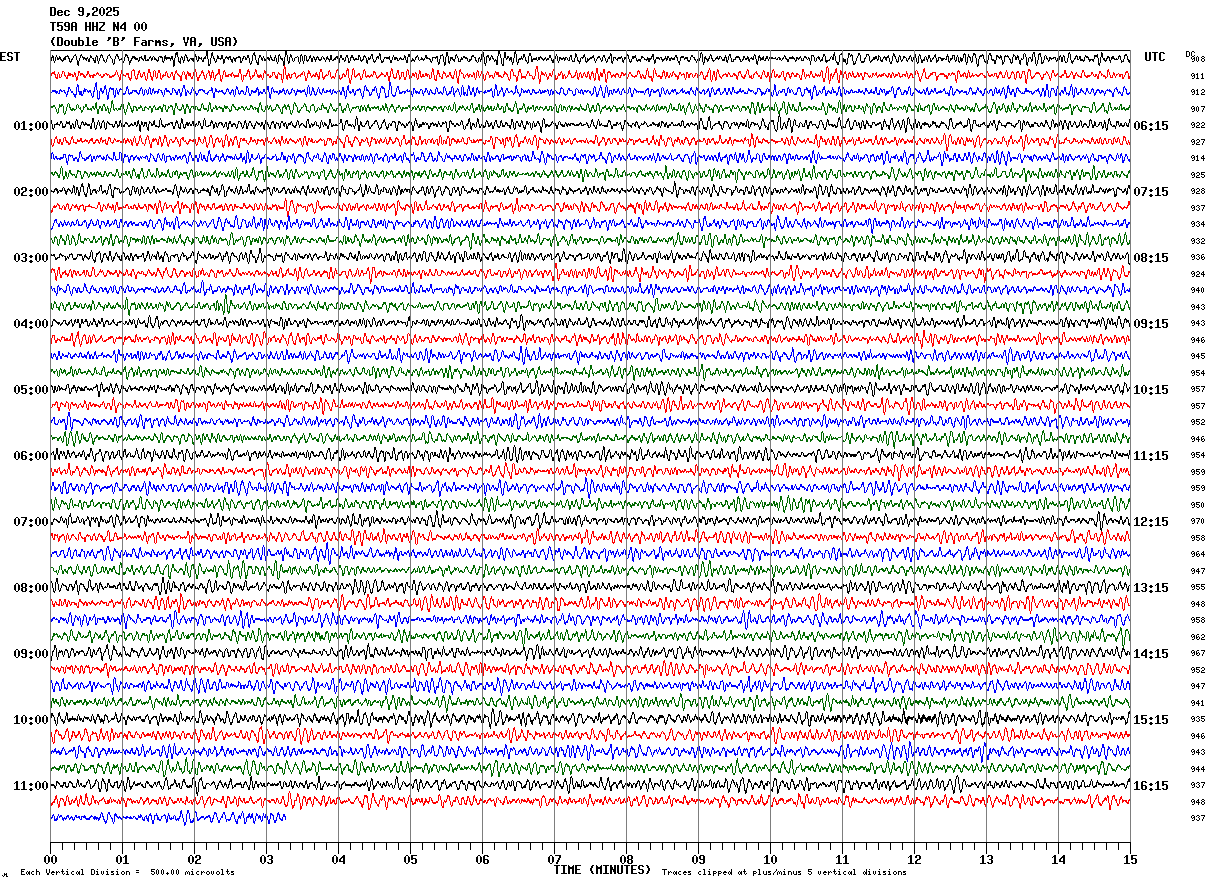Viewport: 1210px width, 886px height.
Task: Select the EST time label '03:00'
Action: pyautogui.click(x=31, y=258)
